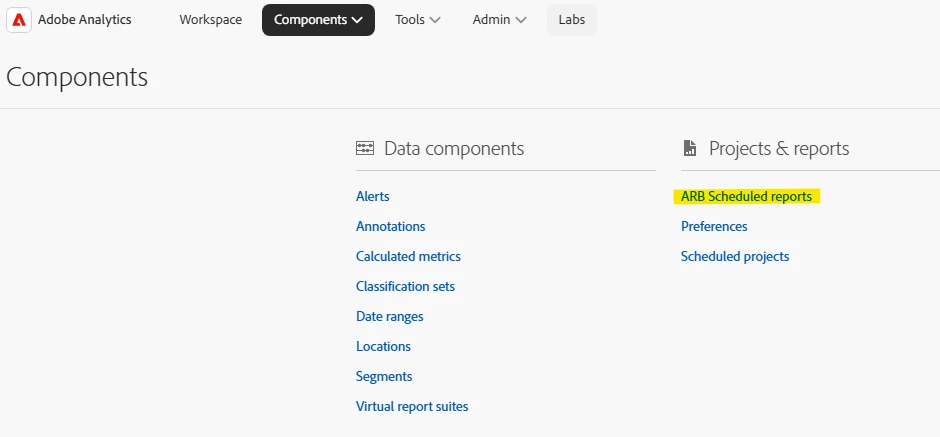This screenshot has width=940, height=437.
Task: Go to the Workspace tab
Action: (210, 20)
